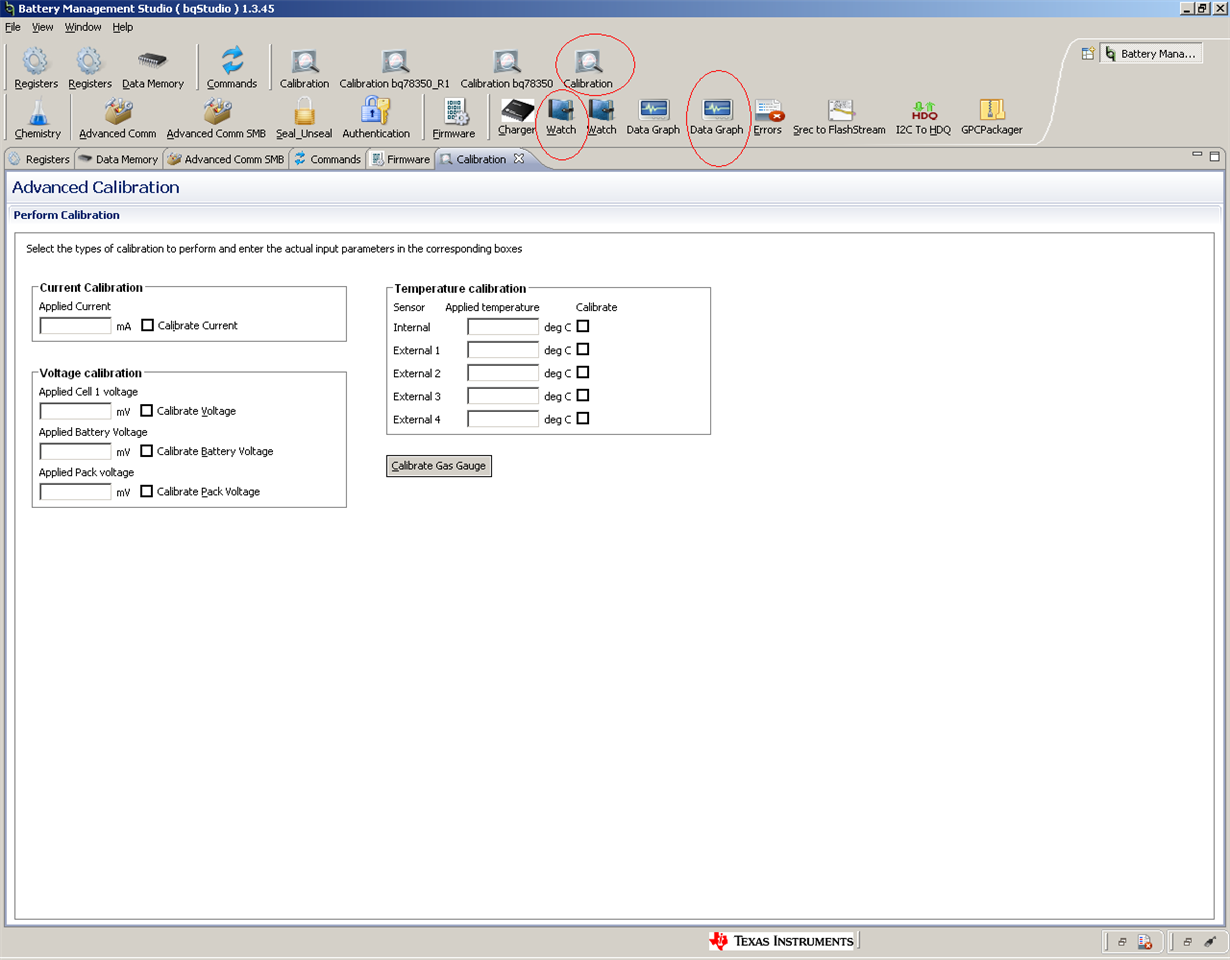This screenshot has width=1230, height=960.
Task: Open the Data Memory toolbar icon
Action: 153,68
